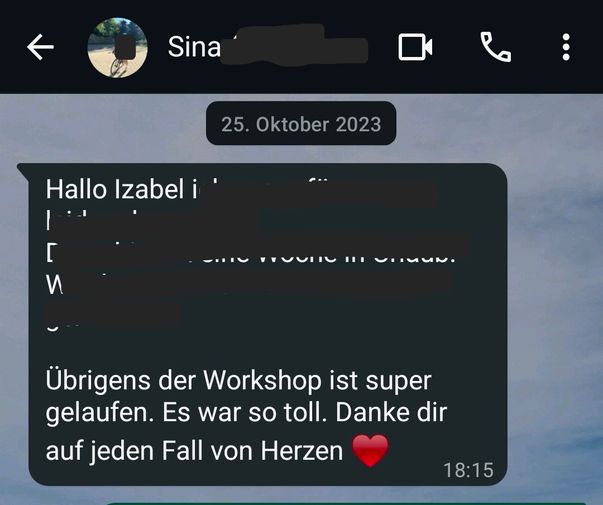Select the word 'Workshop' in the message
The height and width of the screenshot is (505, 603).
[262, 381]
